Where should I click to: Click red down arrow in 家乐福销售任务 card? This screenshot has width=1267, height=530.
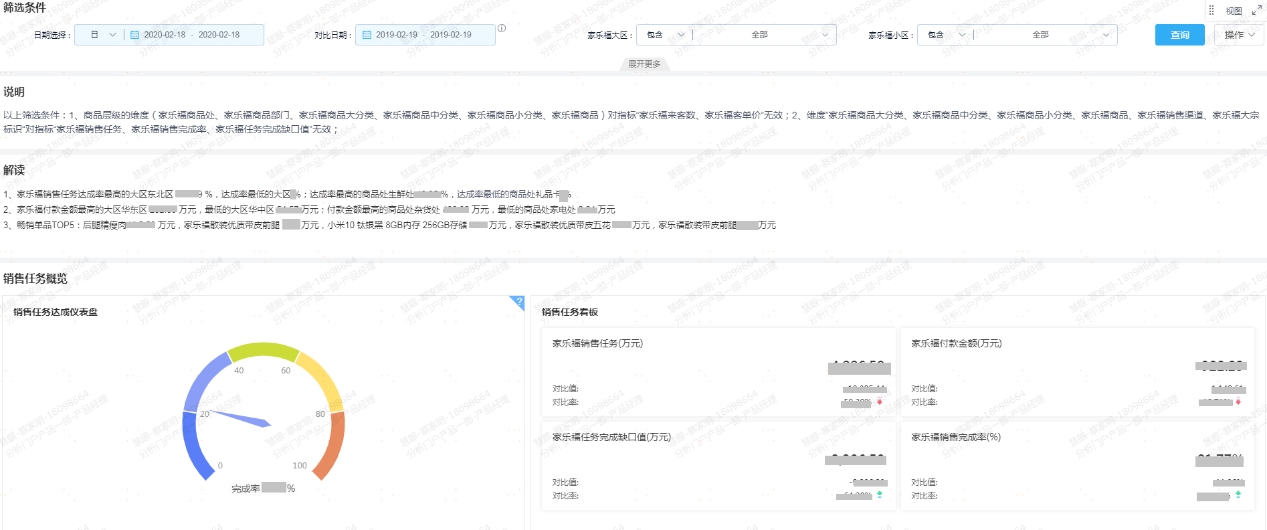click(879, 402)
